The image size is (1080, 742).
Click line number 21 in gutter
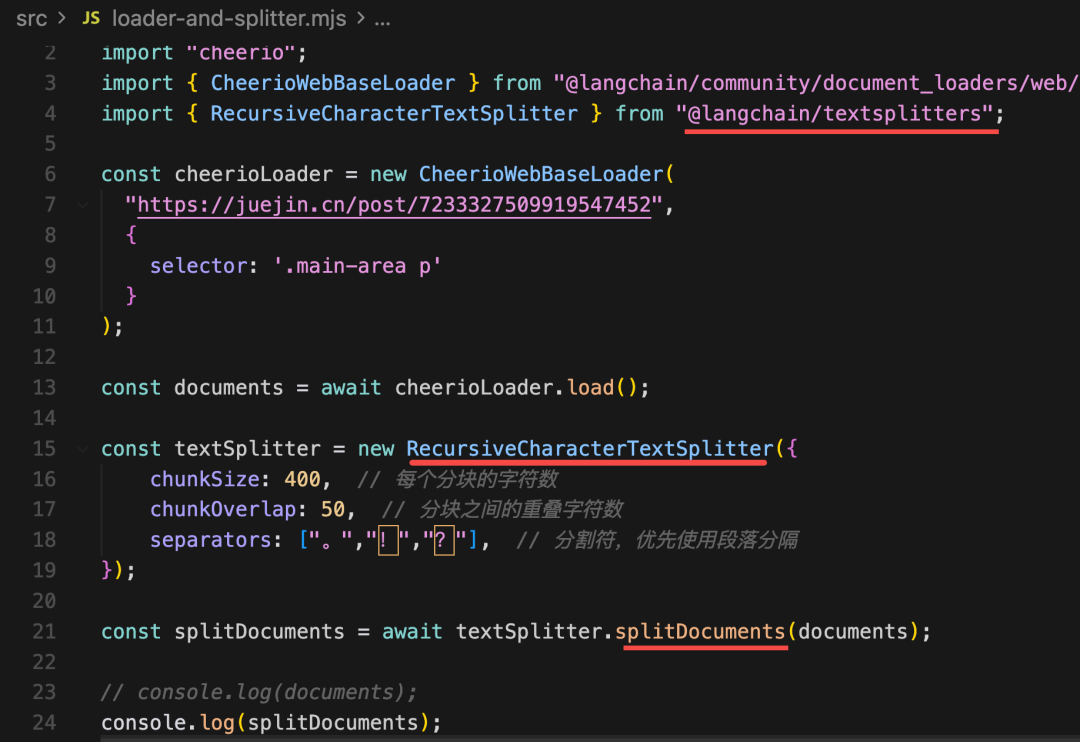44,631
